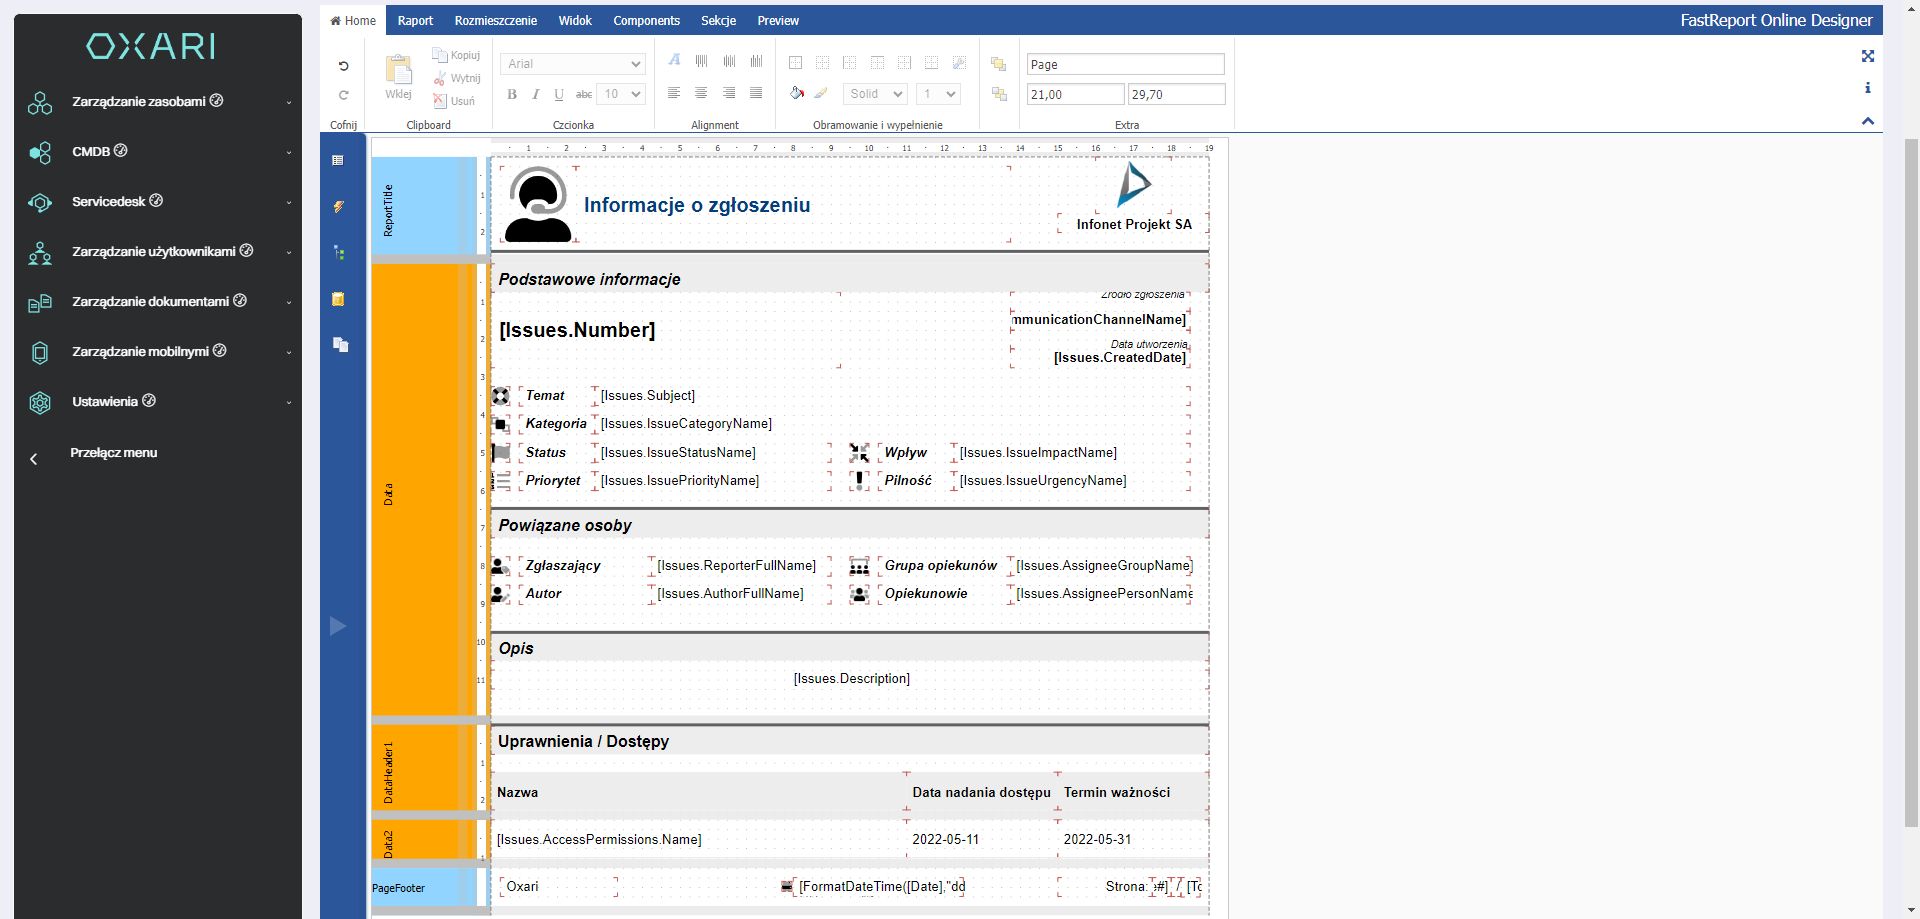The width and height of the screenshot is (1920, 919).
Task: Open the Events lightning bolt panel
Action: coord(339,207)
